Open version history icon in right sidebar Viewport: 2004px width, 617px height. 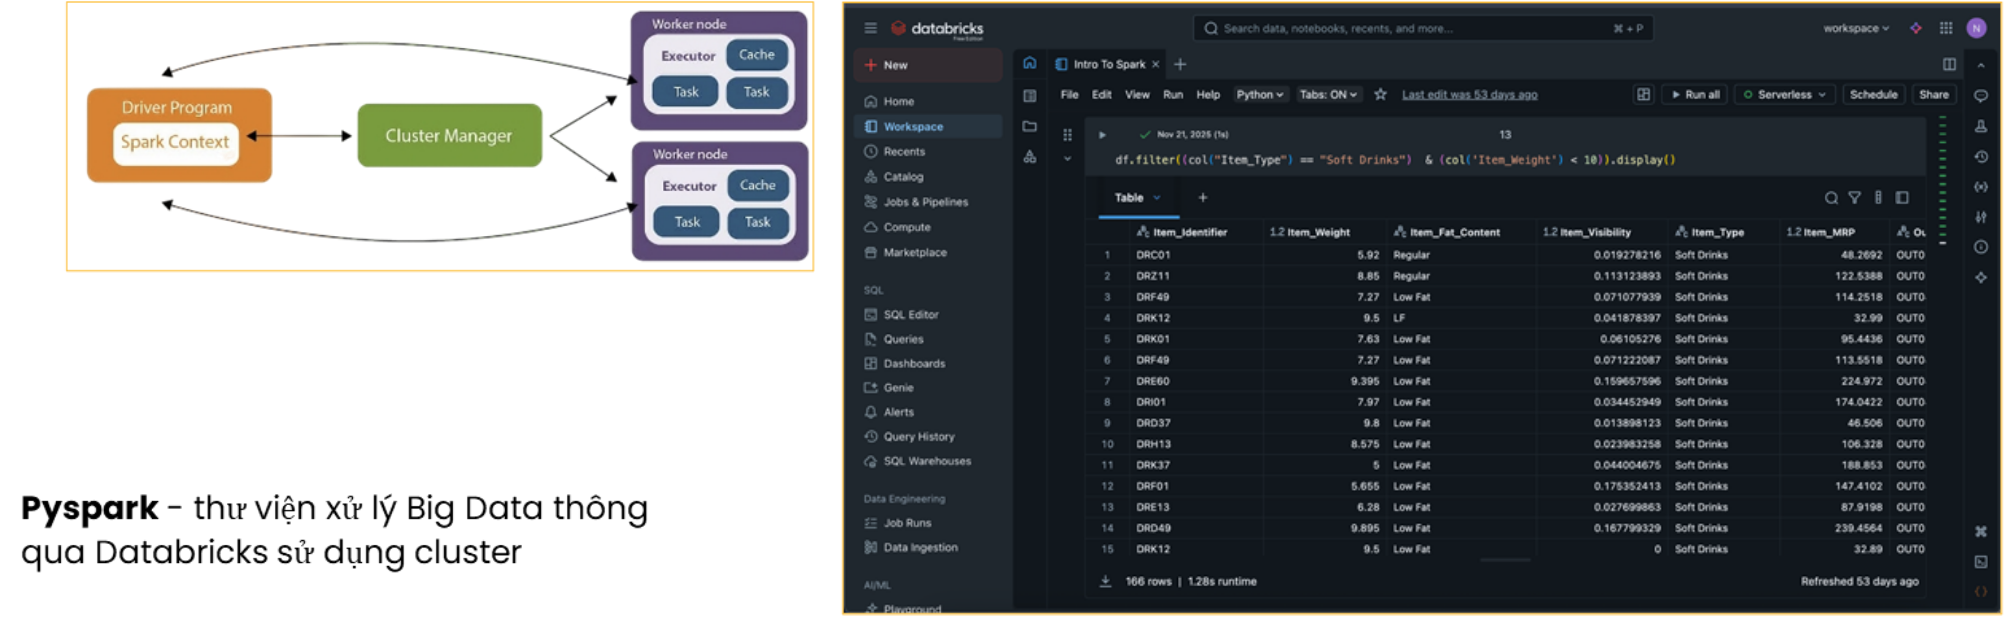(1981, 157)
